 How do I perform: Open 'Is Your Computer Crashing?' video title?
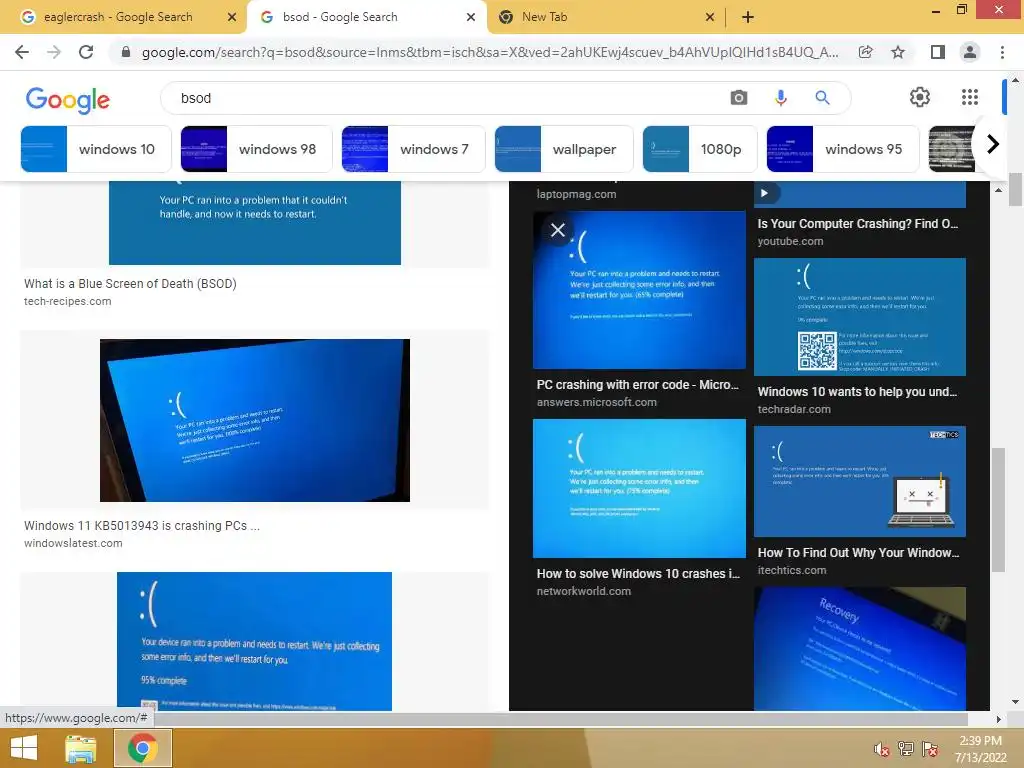point(857,223)
